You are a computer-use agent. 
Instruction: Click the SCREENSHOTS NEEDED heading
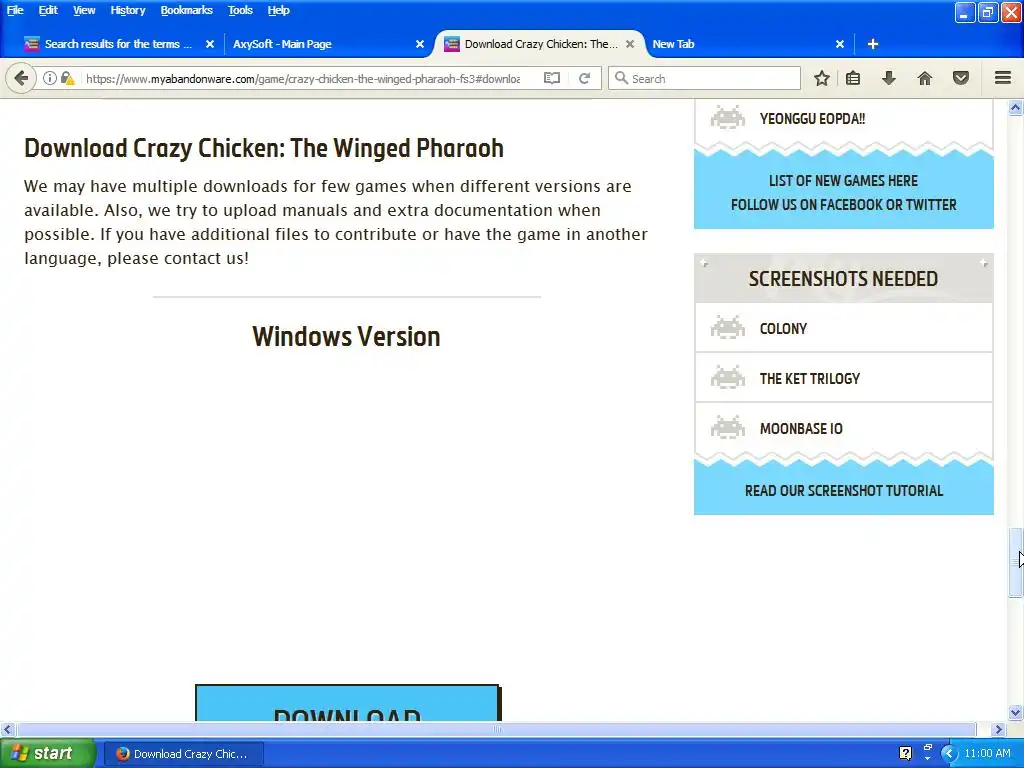(x=843, y=279)
